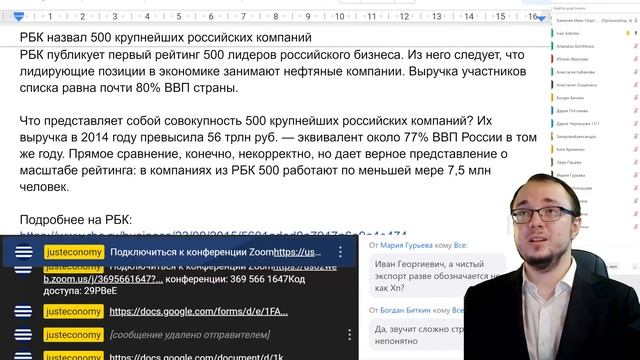This screenshot has height=360, width=640.
Task: Click justeconomy badge on the highlighted message
Action: pos(74,252)
